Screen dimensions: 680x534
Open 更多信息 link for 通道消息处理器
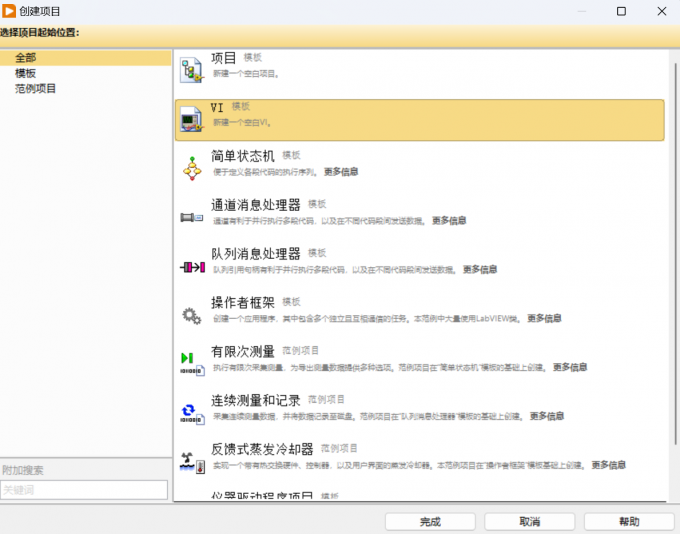(x=449, y=221)
